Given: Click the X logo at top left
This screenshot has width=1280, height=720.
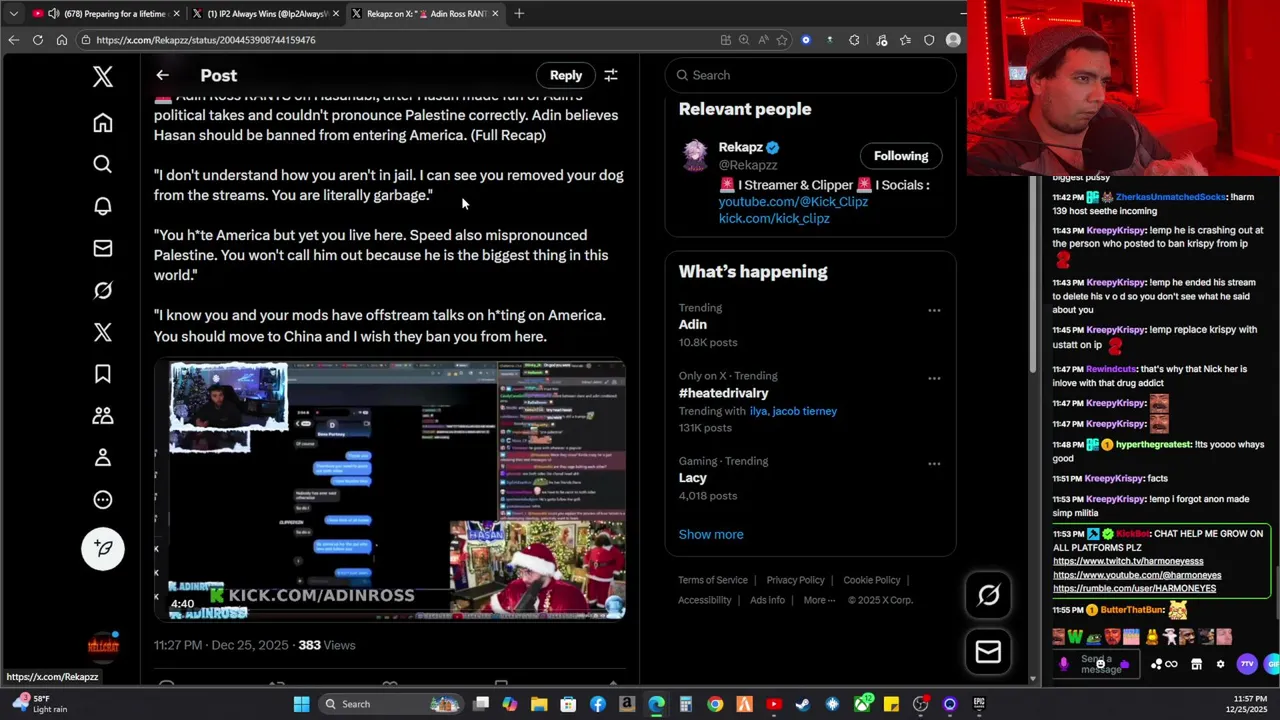Looking at the screenshot, I should click(103, 77).
